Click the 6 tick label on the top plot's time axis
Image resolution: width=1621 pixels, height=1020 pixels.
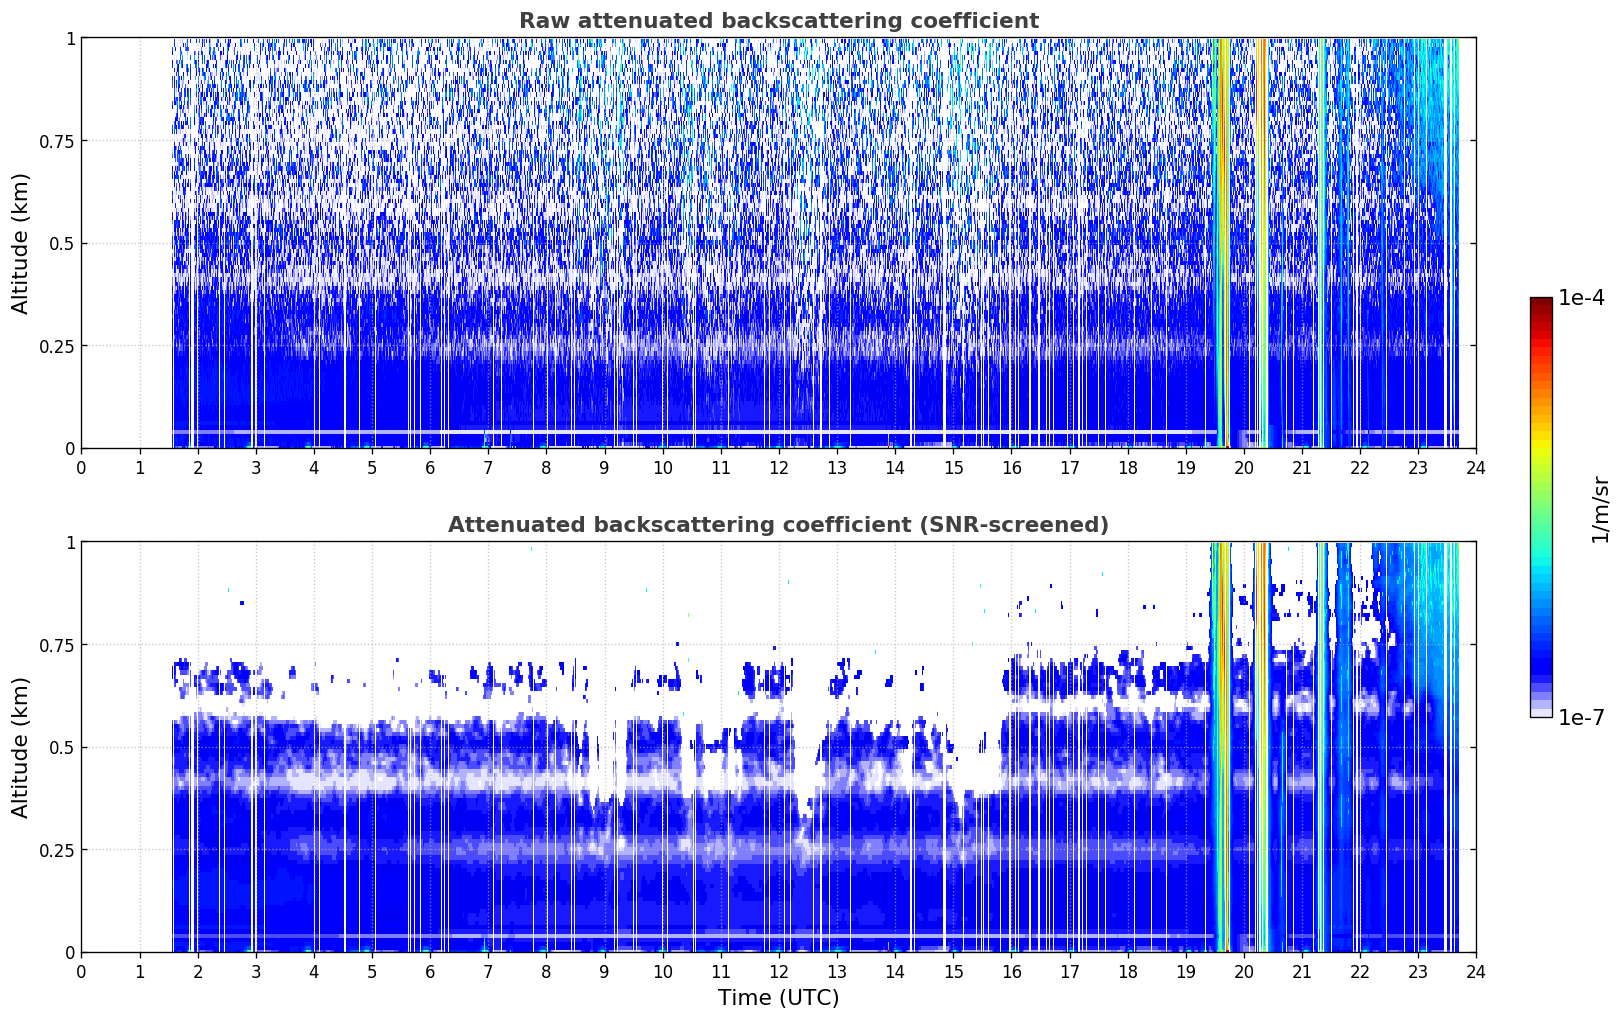[430, 467]
